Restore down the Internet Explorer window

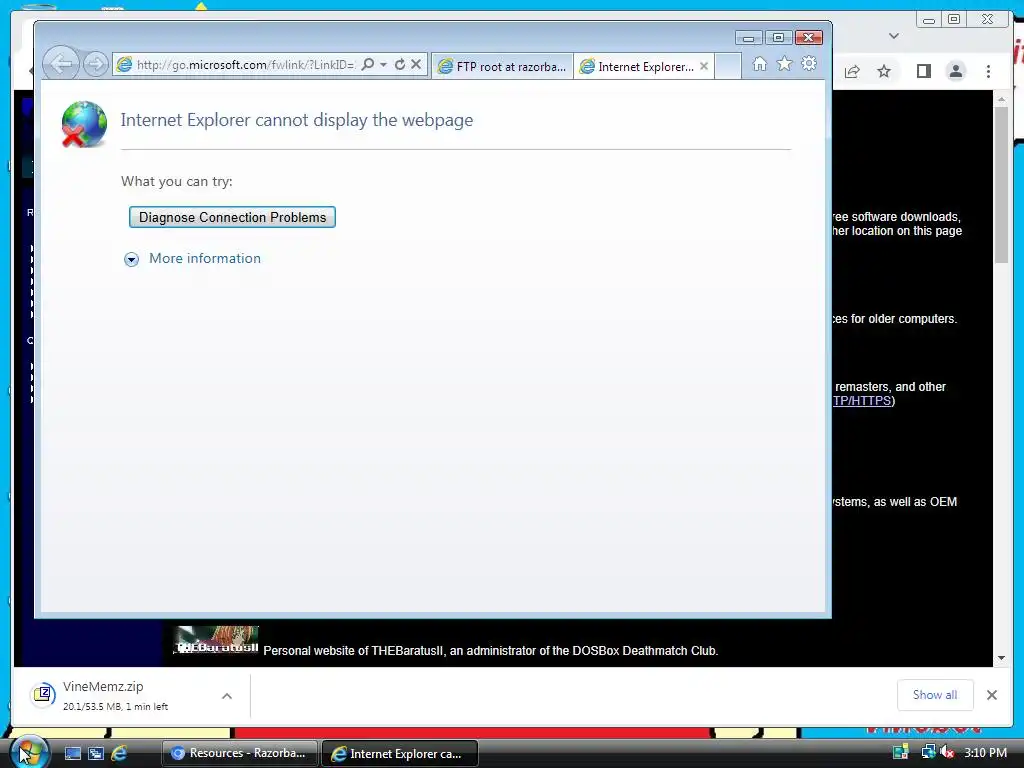(778, 38)
